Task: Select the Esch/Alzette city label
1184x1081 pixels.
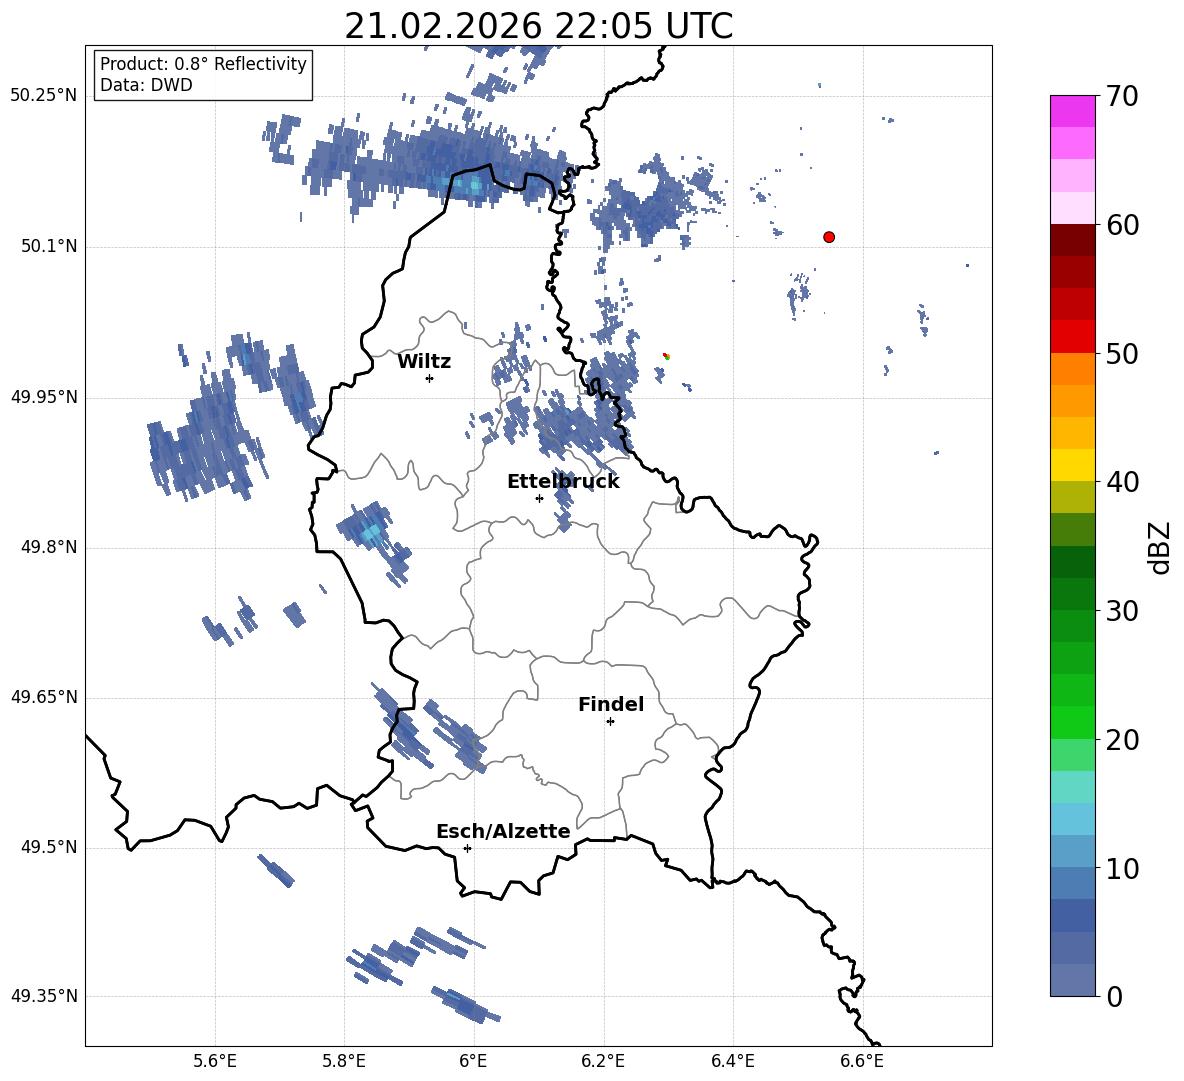Action: pyautogui.click(x=503, y=831)
